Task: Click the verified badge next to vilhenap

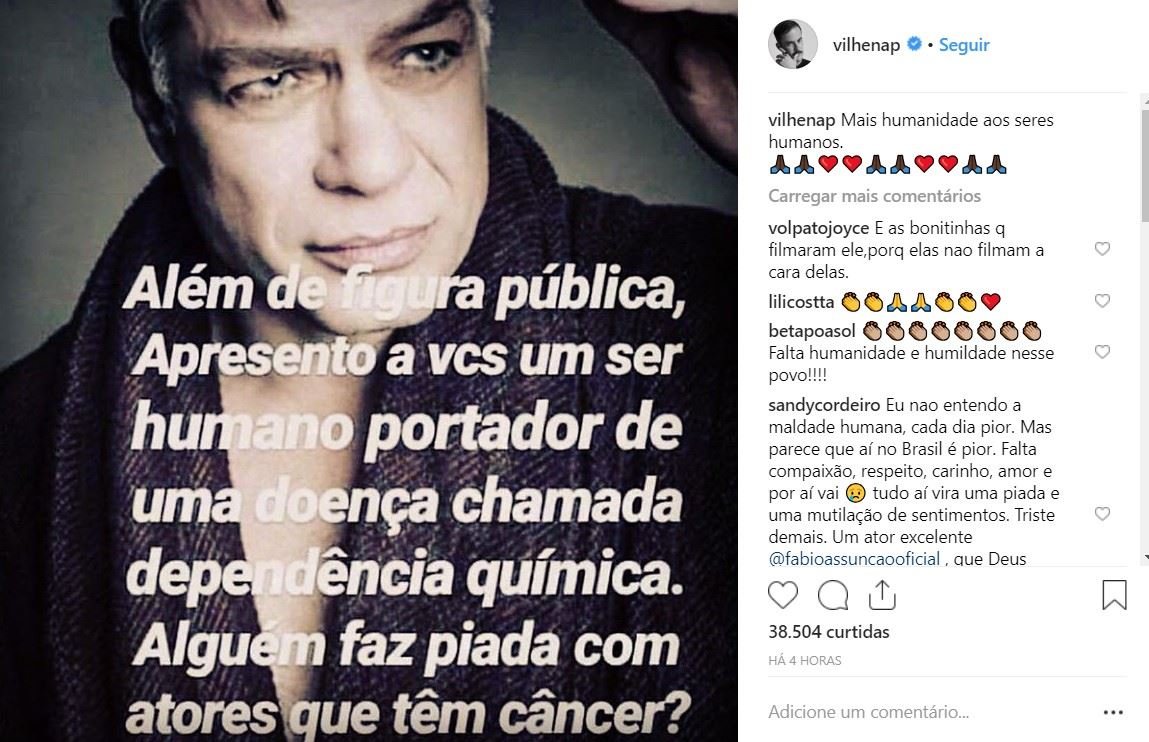Action: point(914,44)
